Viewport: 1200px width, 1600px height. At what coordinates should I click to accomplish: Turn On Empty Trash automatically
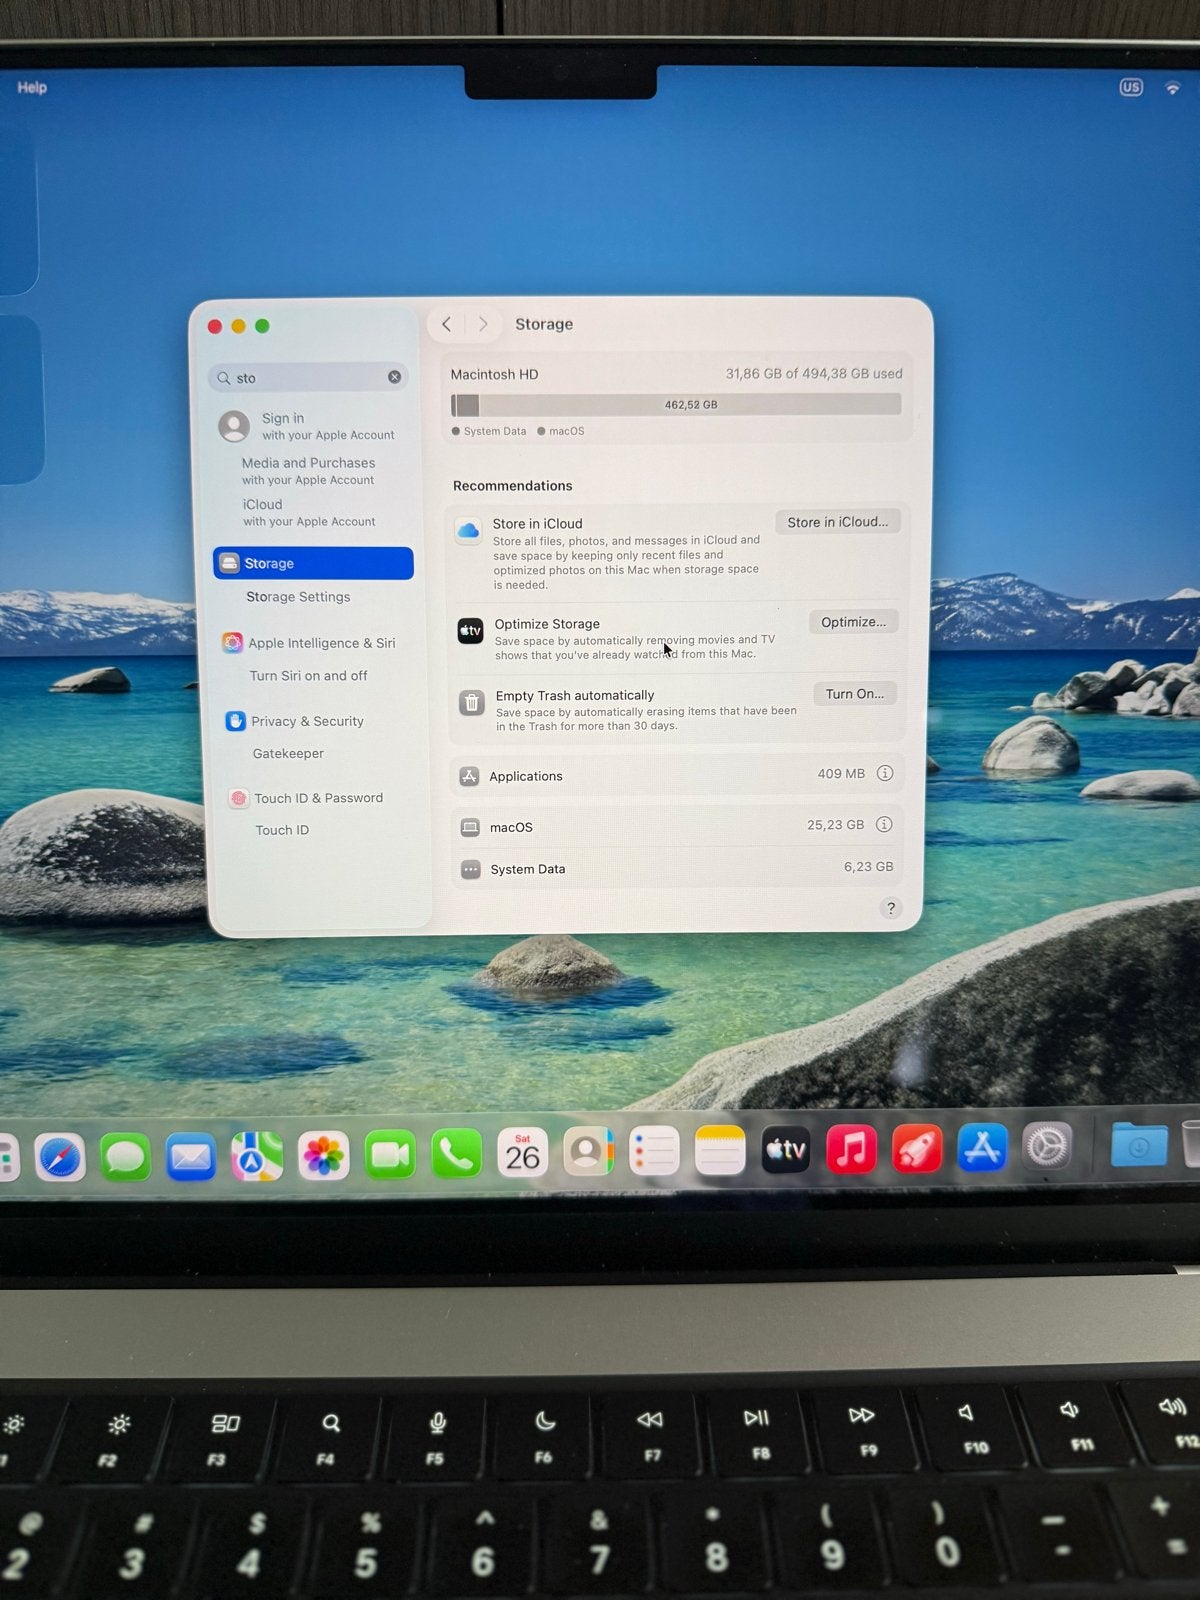point(855,694)
